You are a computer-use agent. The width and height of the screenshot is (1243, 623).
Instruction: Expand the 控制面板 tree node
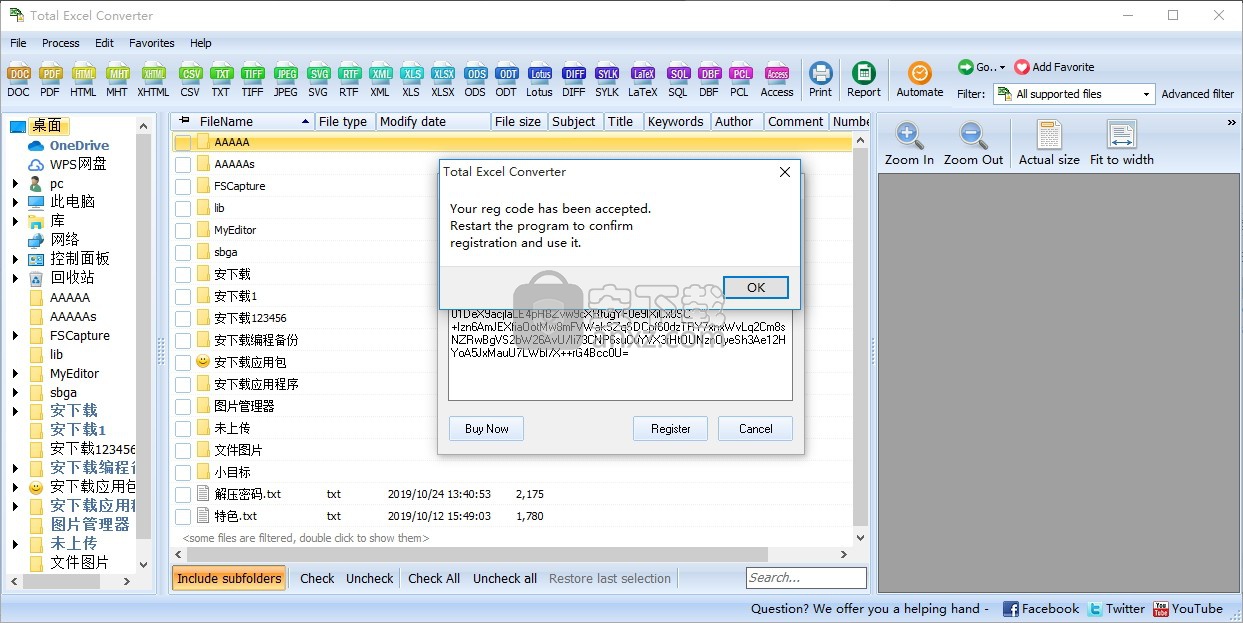point(15,259)
